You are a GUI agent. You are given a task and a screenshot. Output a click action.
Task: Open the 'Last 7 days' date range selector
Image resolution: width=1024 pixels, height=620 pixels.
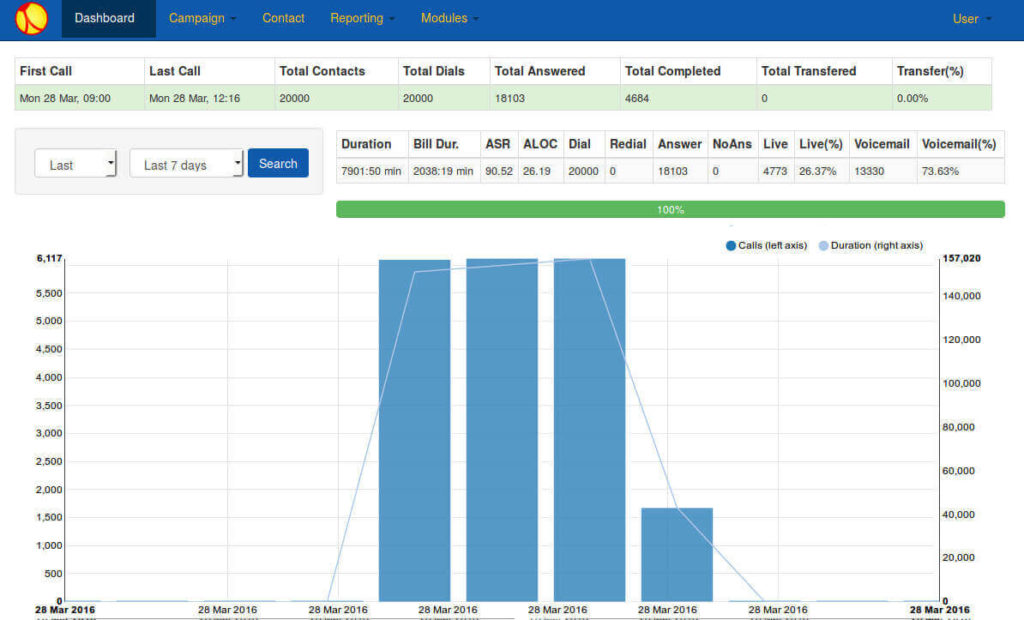click(x=186, y=163)
